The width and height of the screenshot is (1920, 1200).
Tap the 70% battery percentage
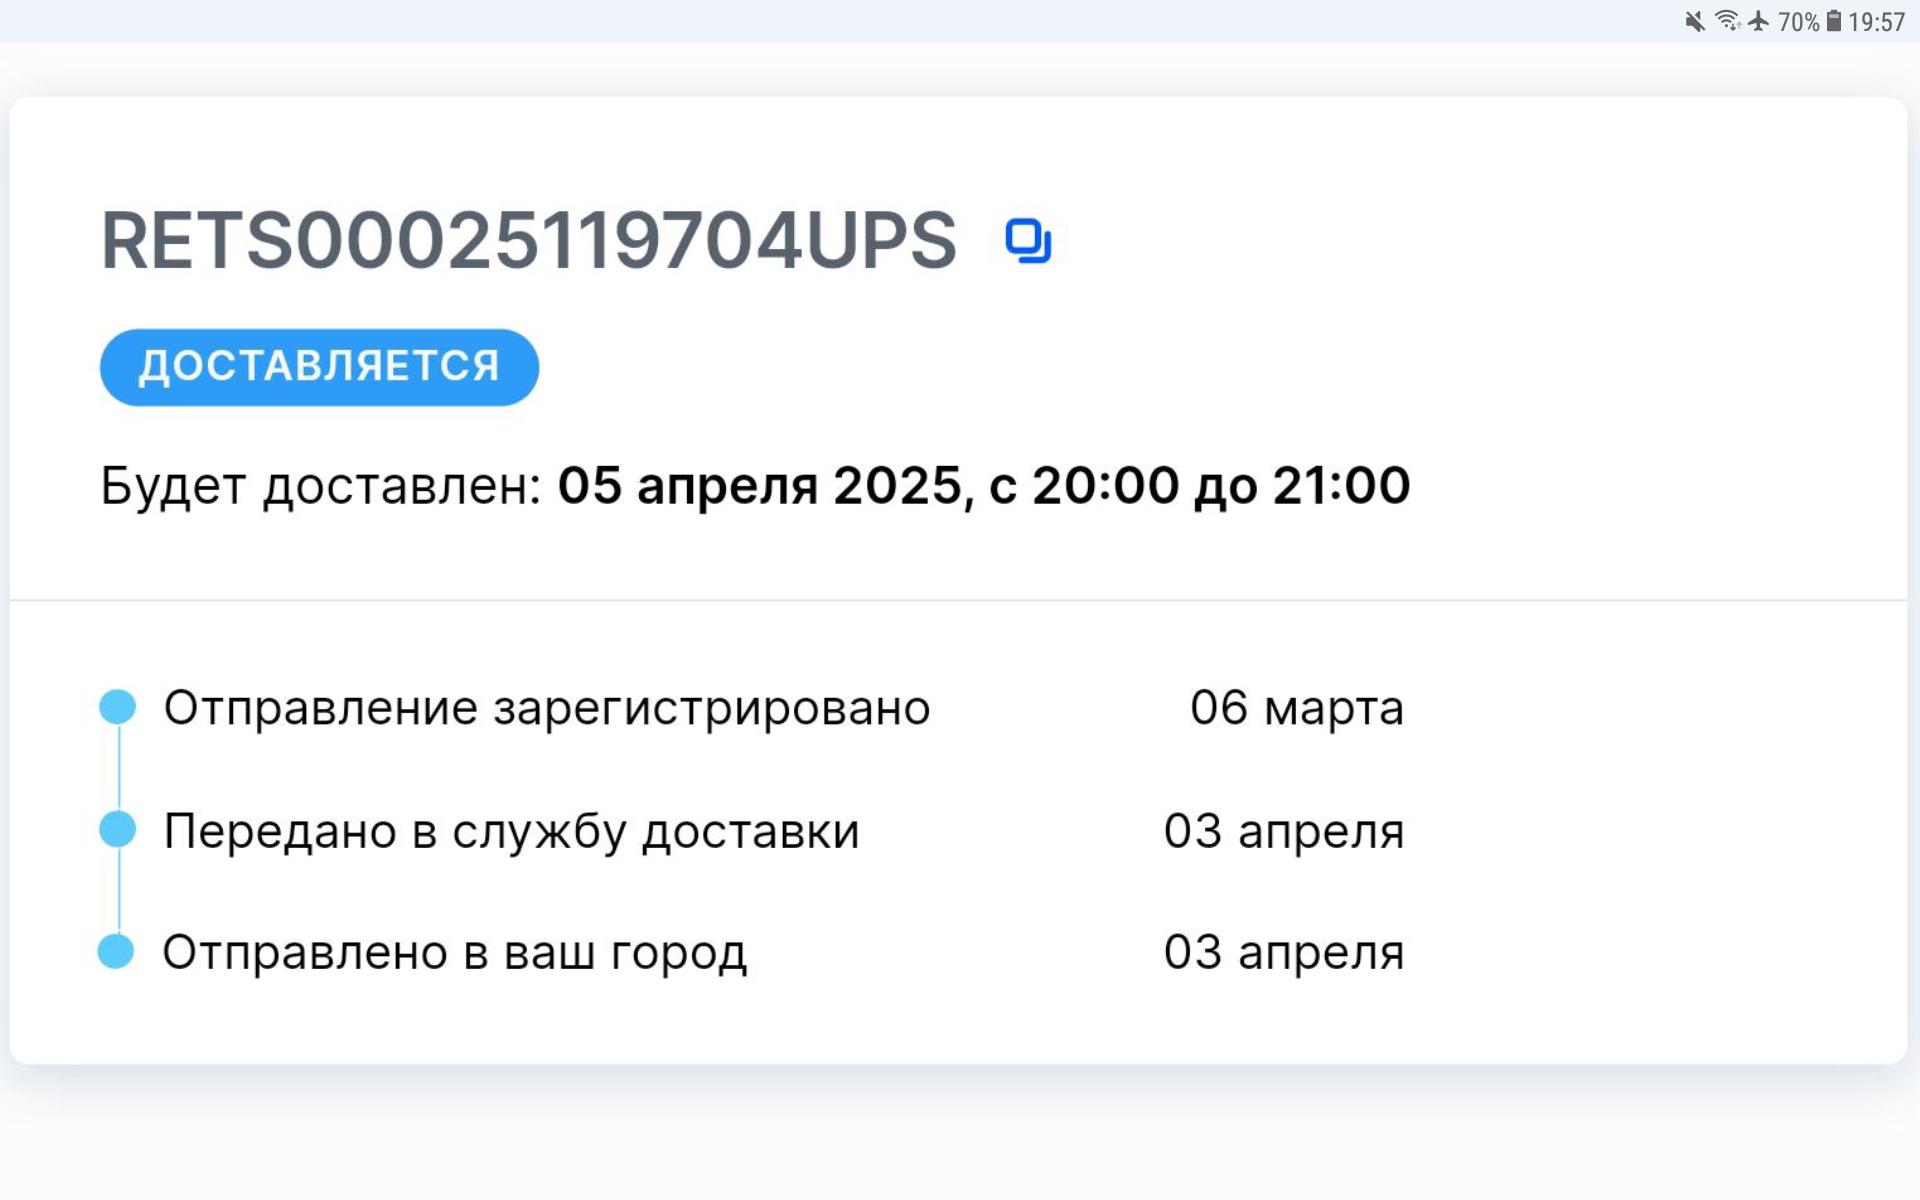click(1798, 22)
